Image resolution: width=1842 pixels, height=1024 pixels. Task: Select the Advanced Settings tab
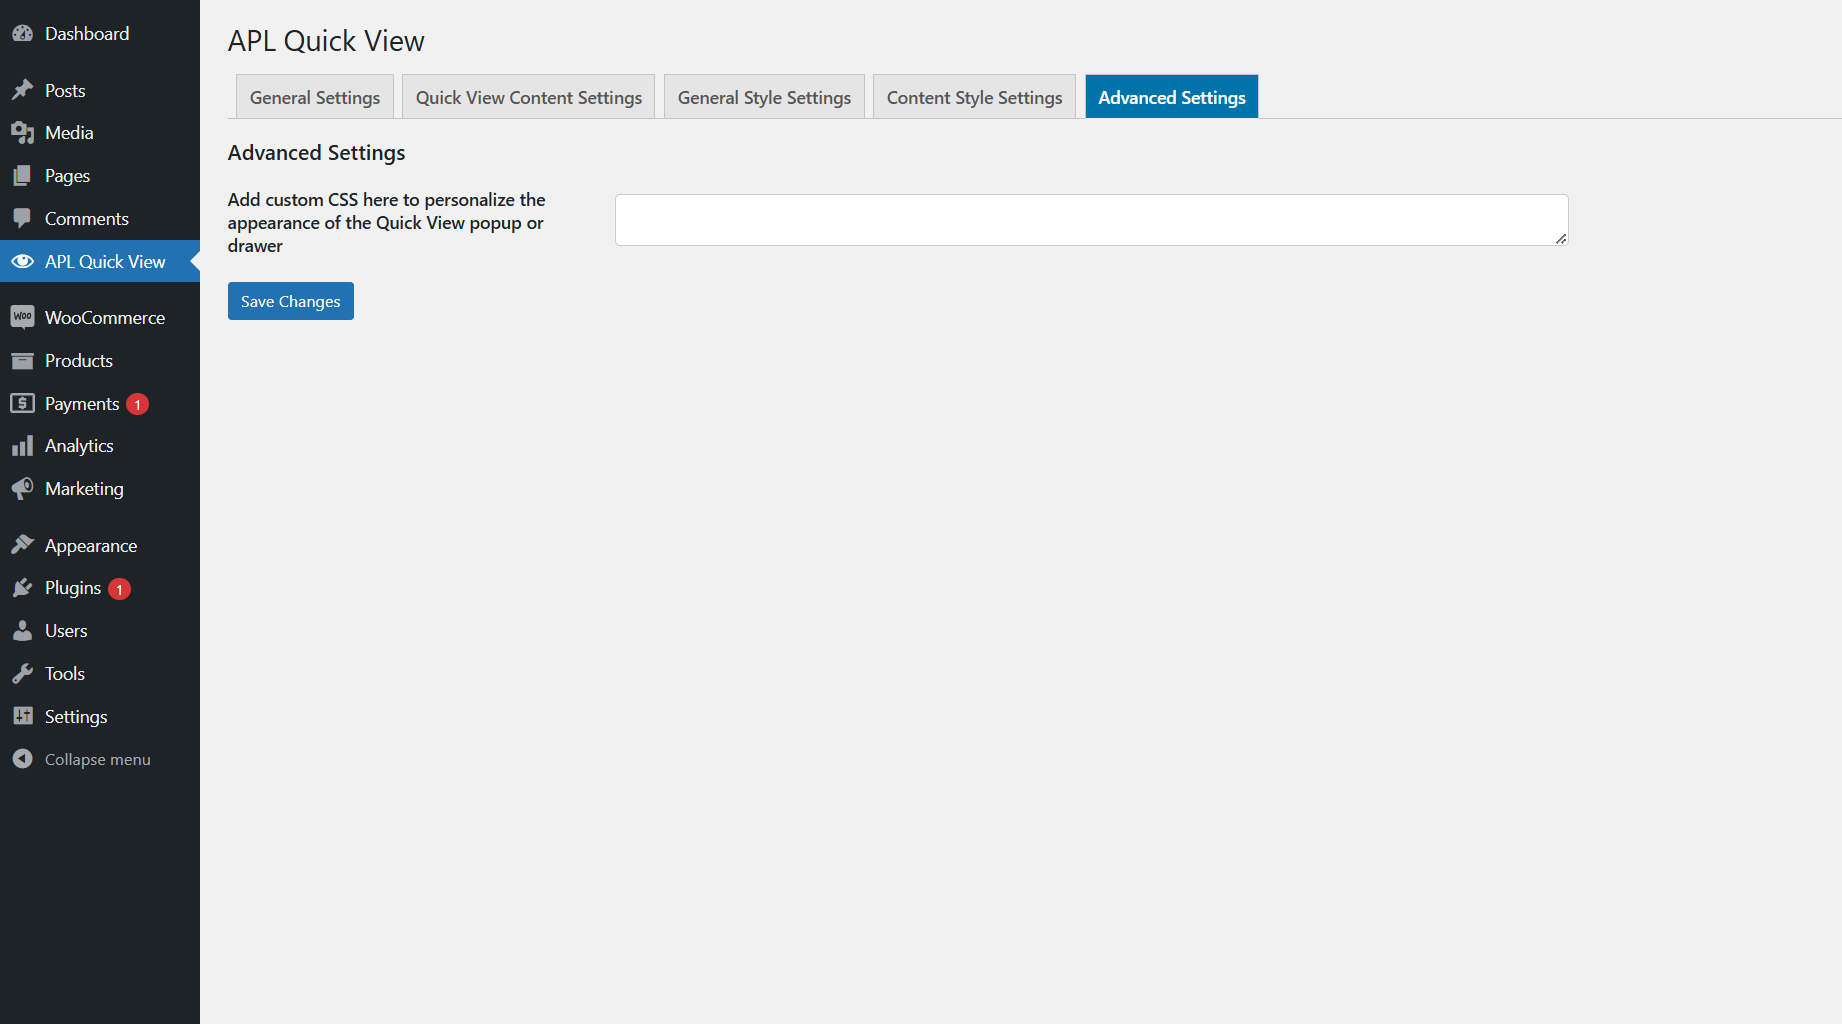coord(1172,97)
